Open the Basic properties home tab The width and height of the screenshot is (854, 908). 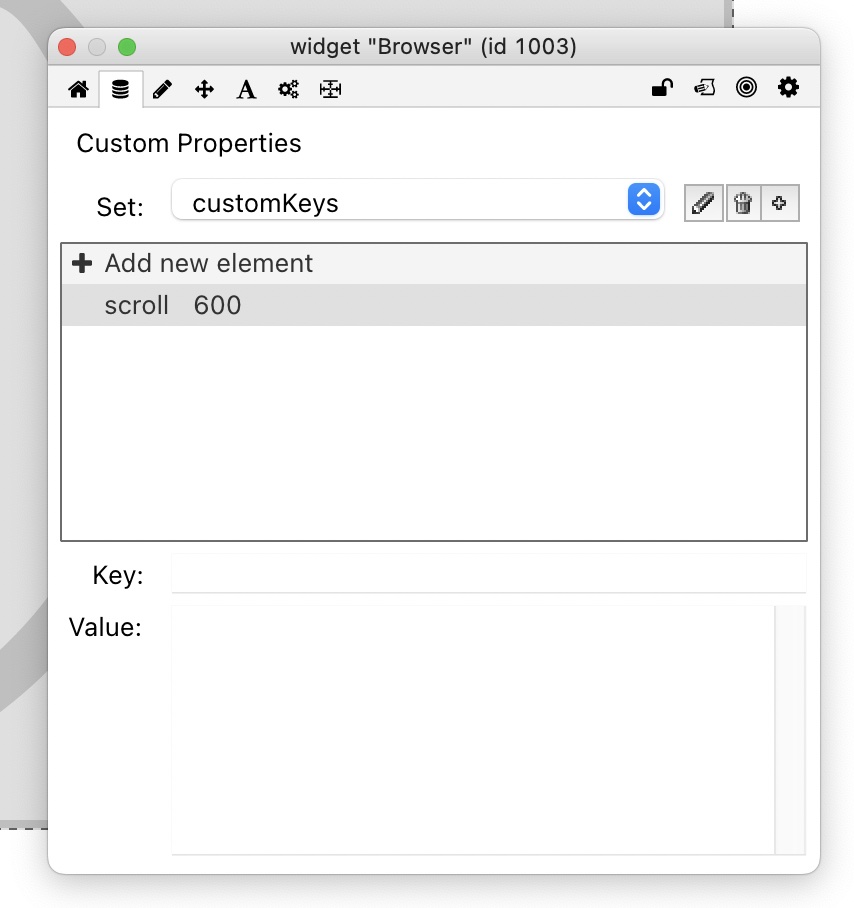[78, 89]
